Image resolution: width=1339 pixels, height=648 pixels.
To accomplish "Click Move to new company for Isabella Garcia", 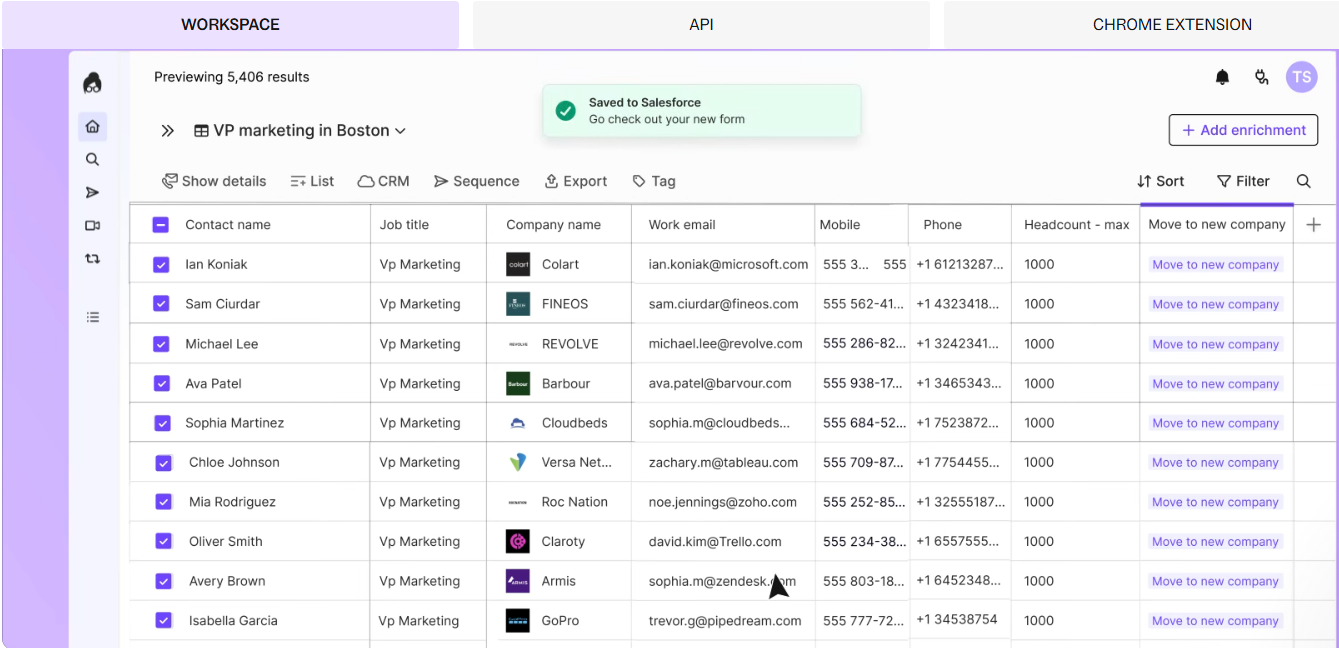I will pos(1215,621).
